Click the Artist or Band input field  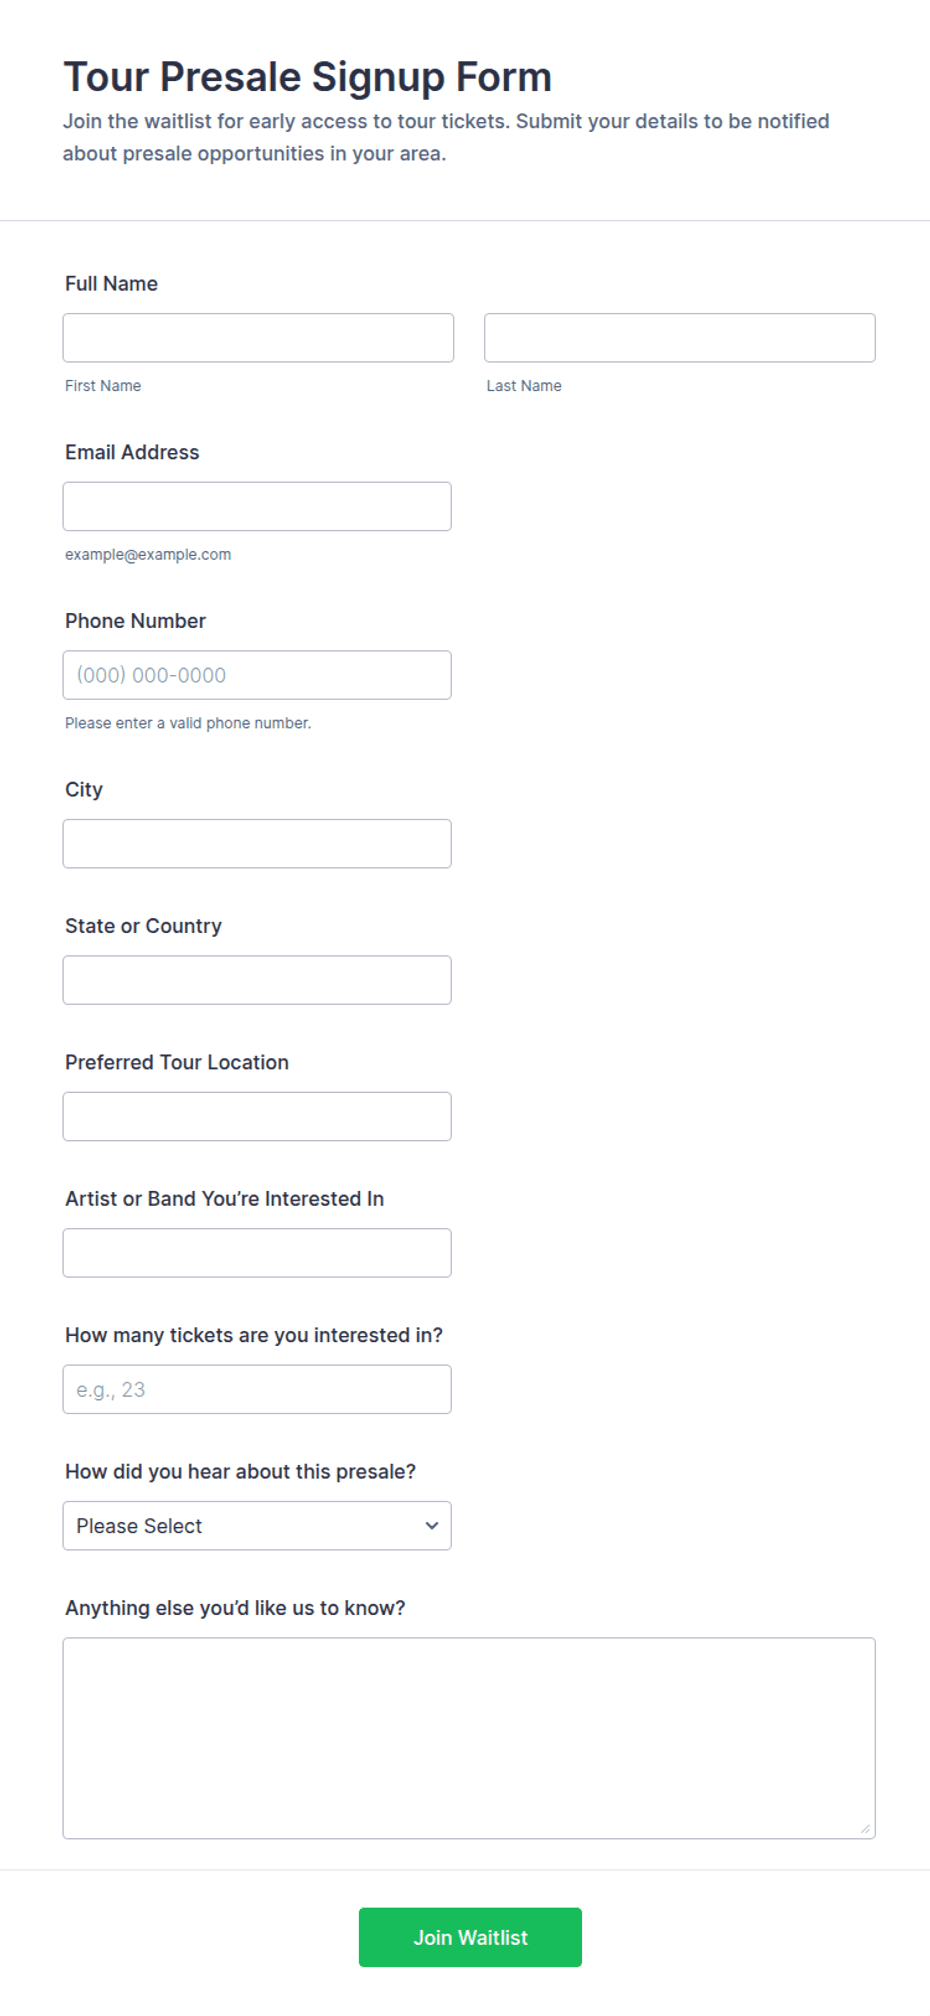pos(257,1253)
